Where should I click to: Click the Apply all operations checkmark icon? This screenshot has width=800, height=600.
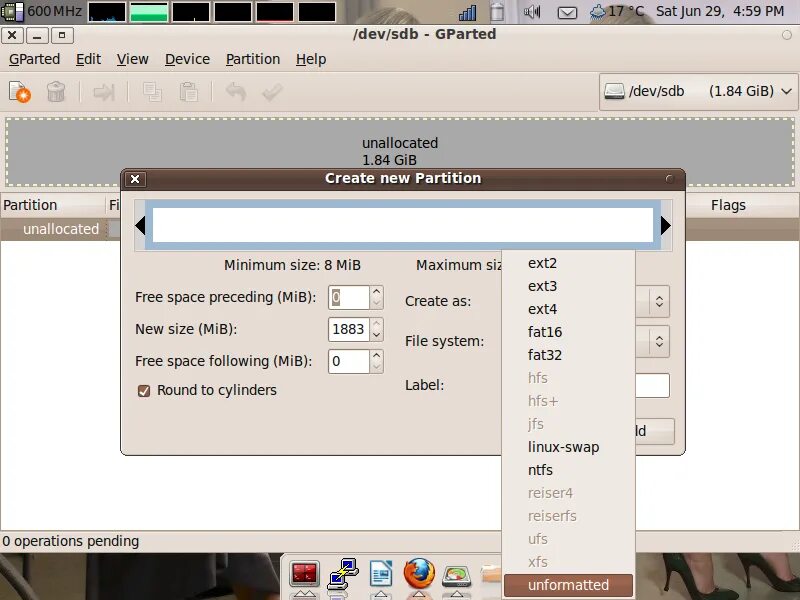click(x=272, y=92)
